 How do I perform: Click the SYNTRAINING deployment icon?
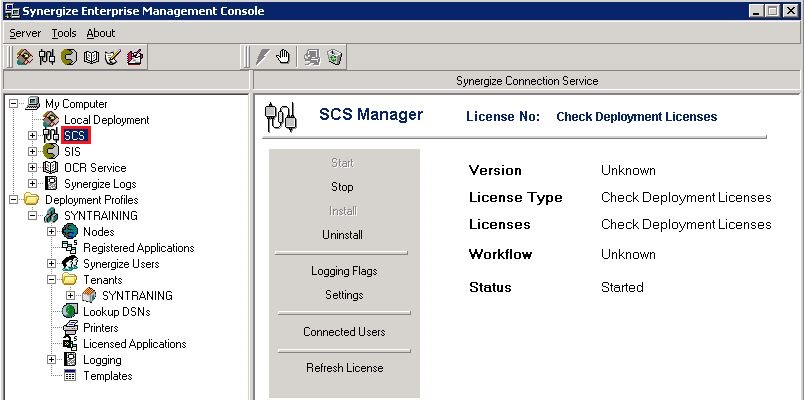(51, 216)
